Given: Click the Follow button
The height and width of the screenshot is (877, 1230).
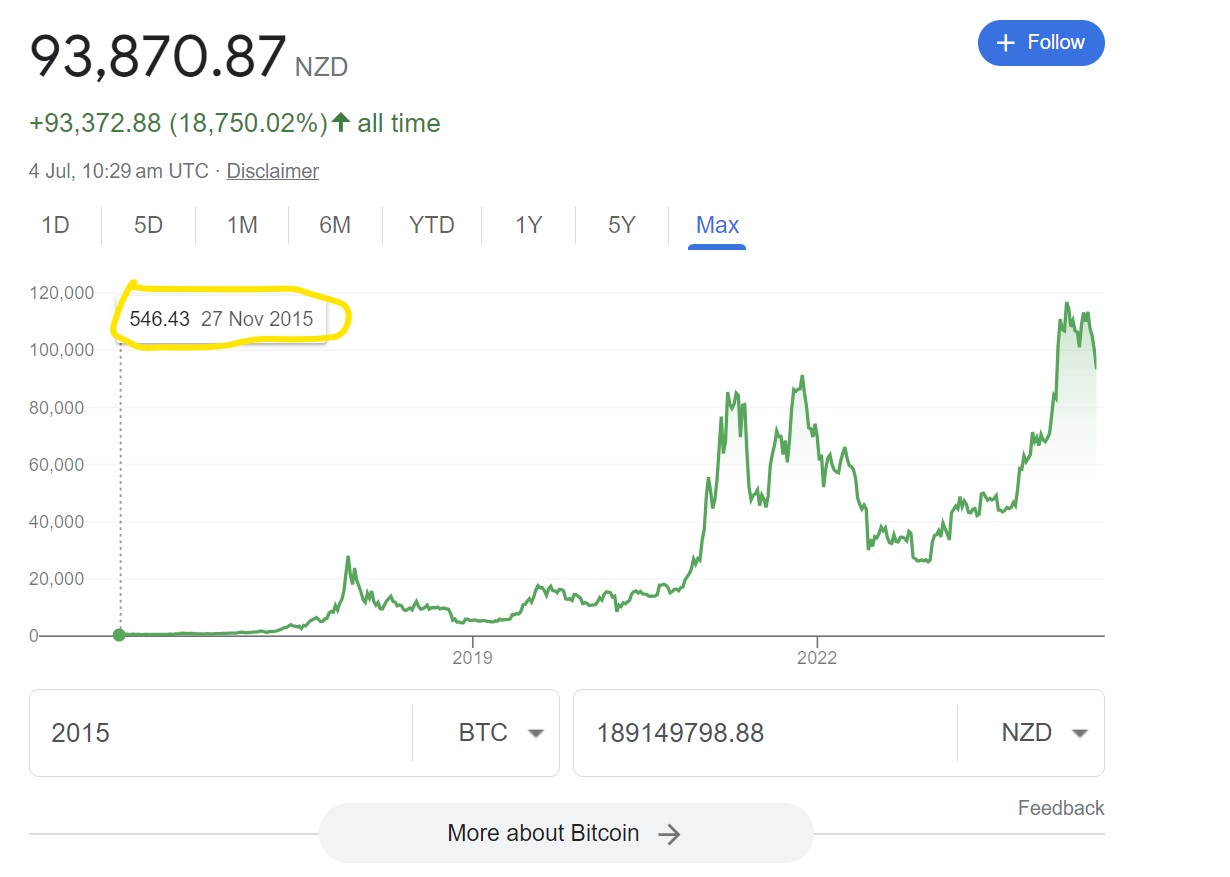Looking at the screenshot, I should click(1041, 43).
